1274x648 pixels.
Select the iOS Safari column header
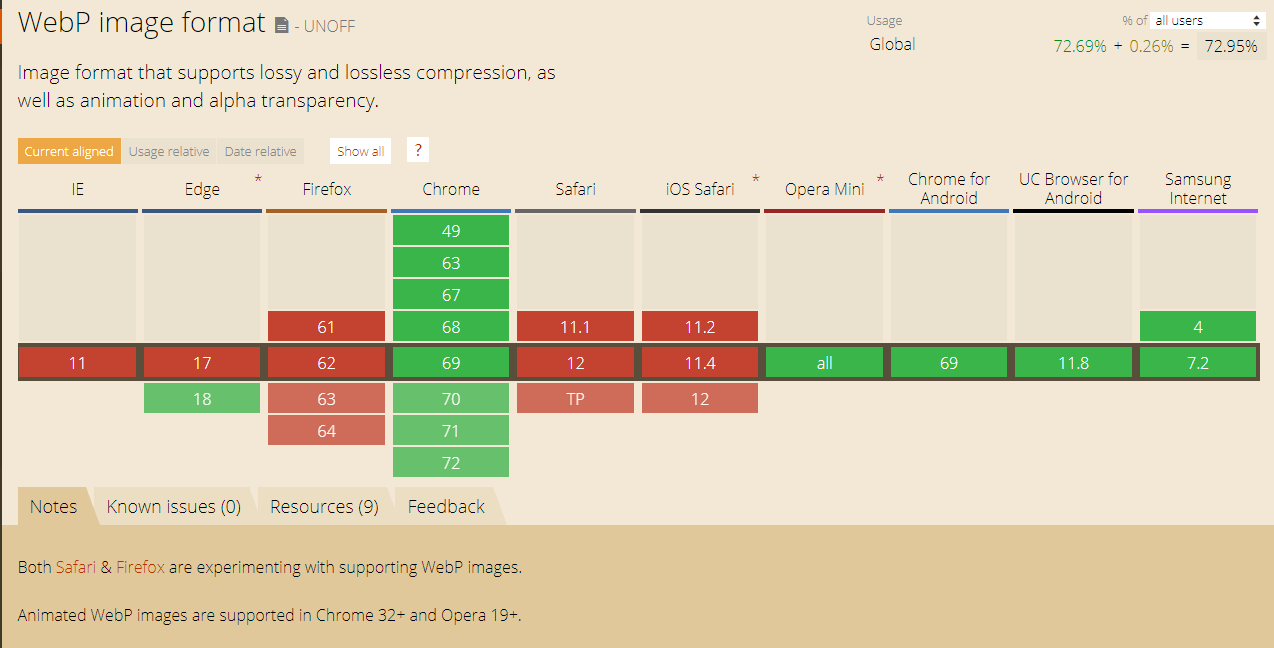(700, 189)
